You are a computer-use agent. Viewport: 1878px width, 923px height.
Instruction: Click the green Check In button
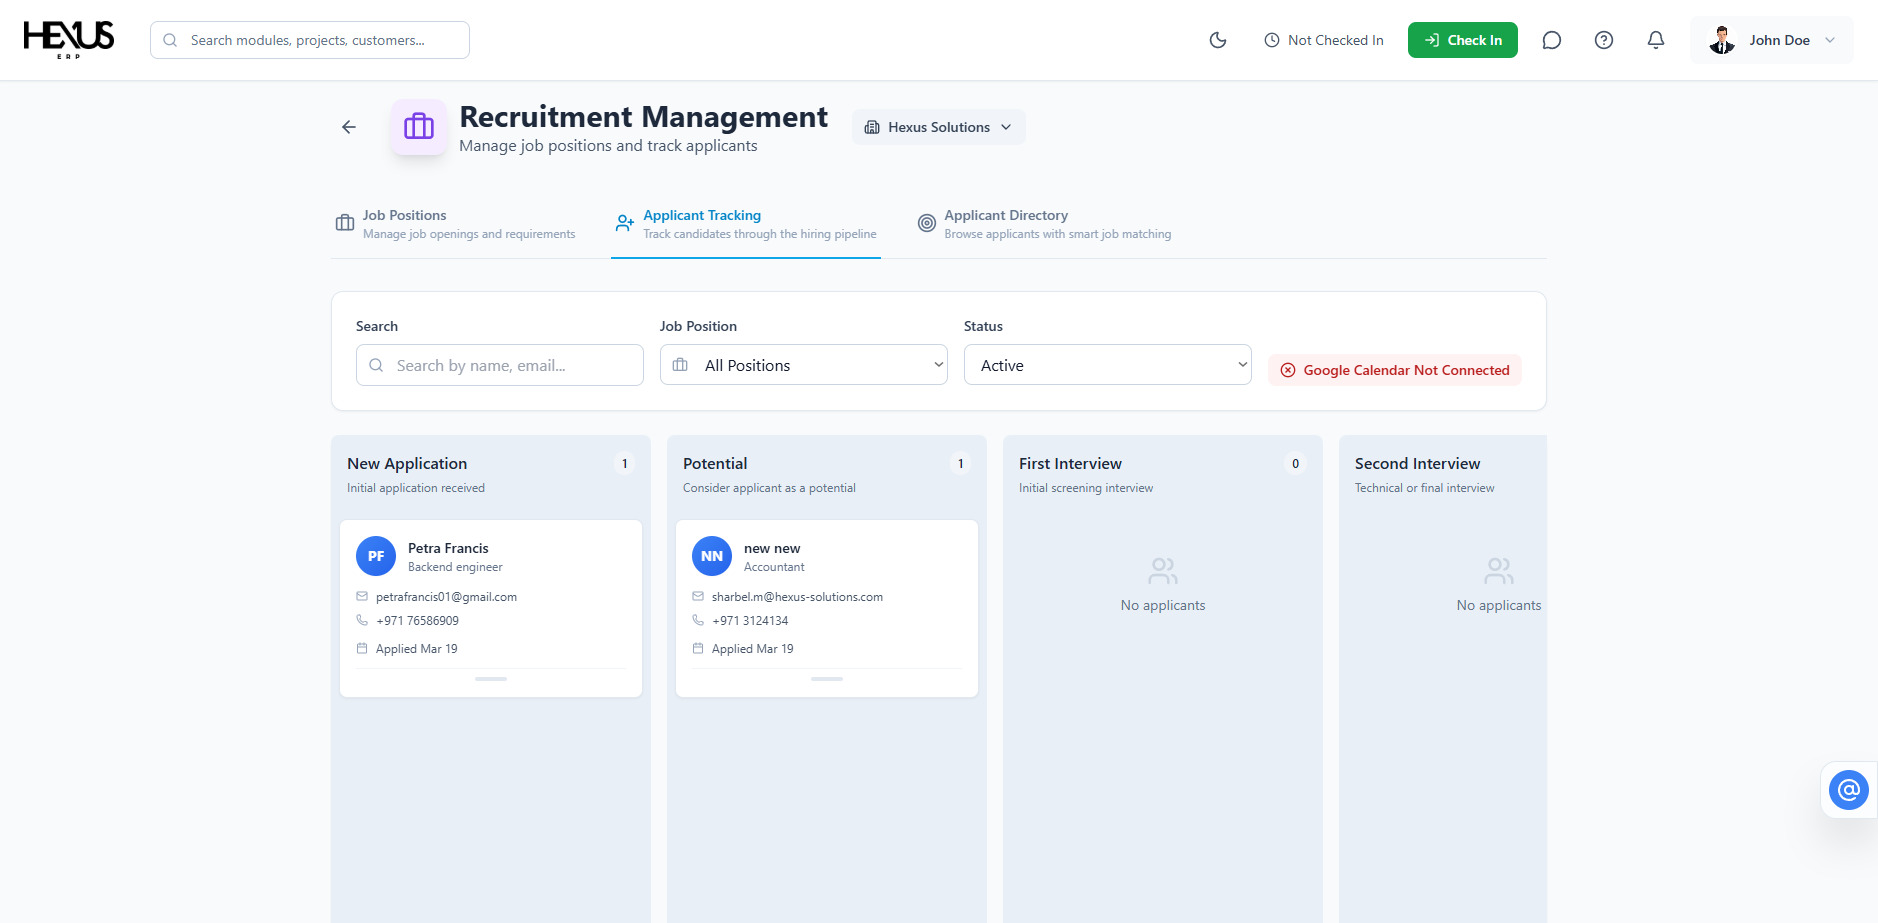(x=1463, y=40)
